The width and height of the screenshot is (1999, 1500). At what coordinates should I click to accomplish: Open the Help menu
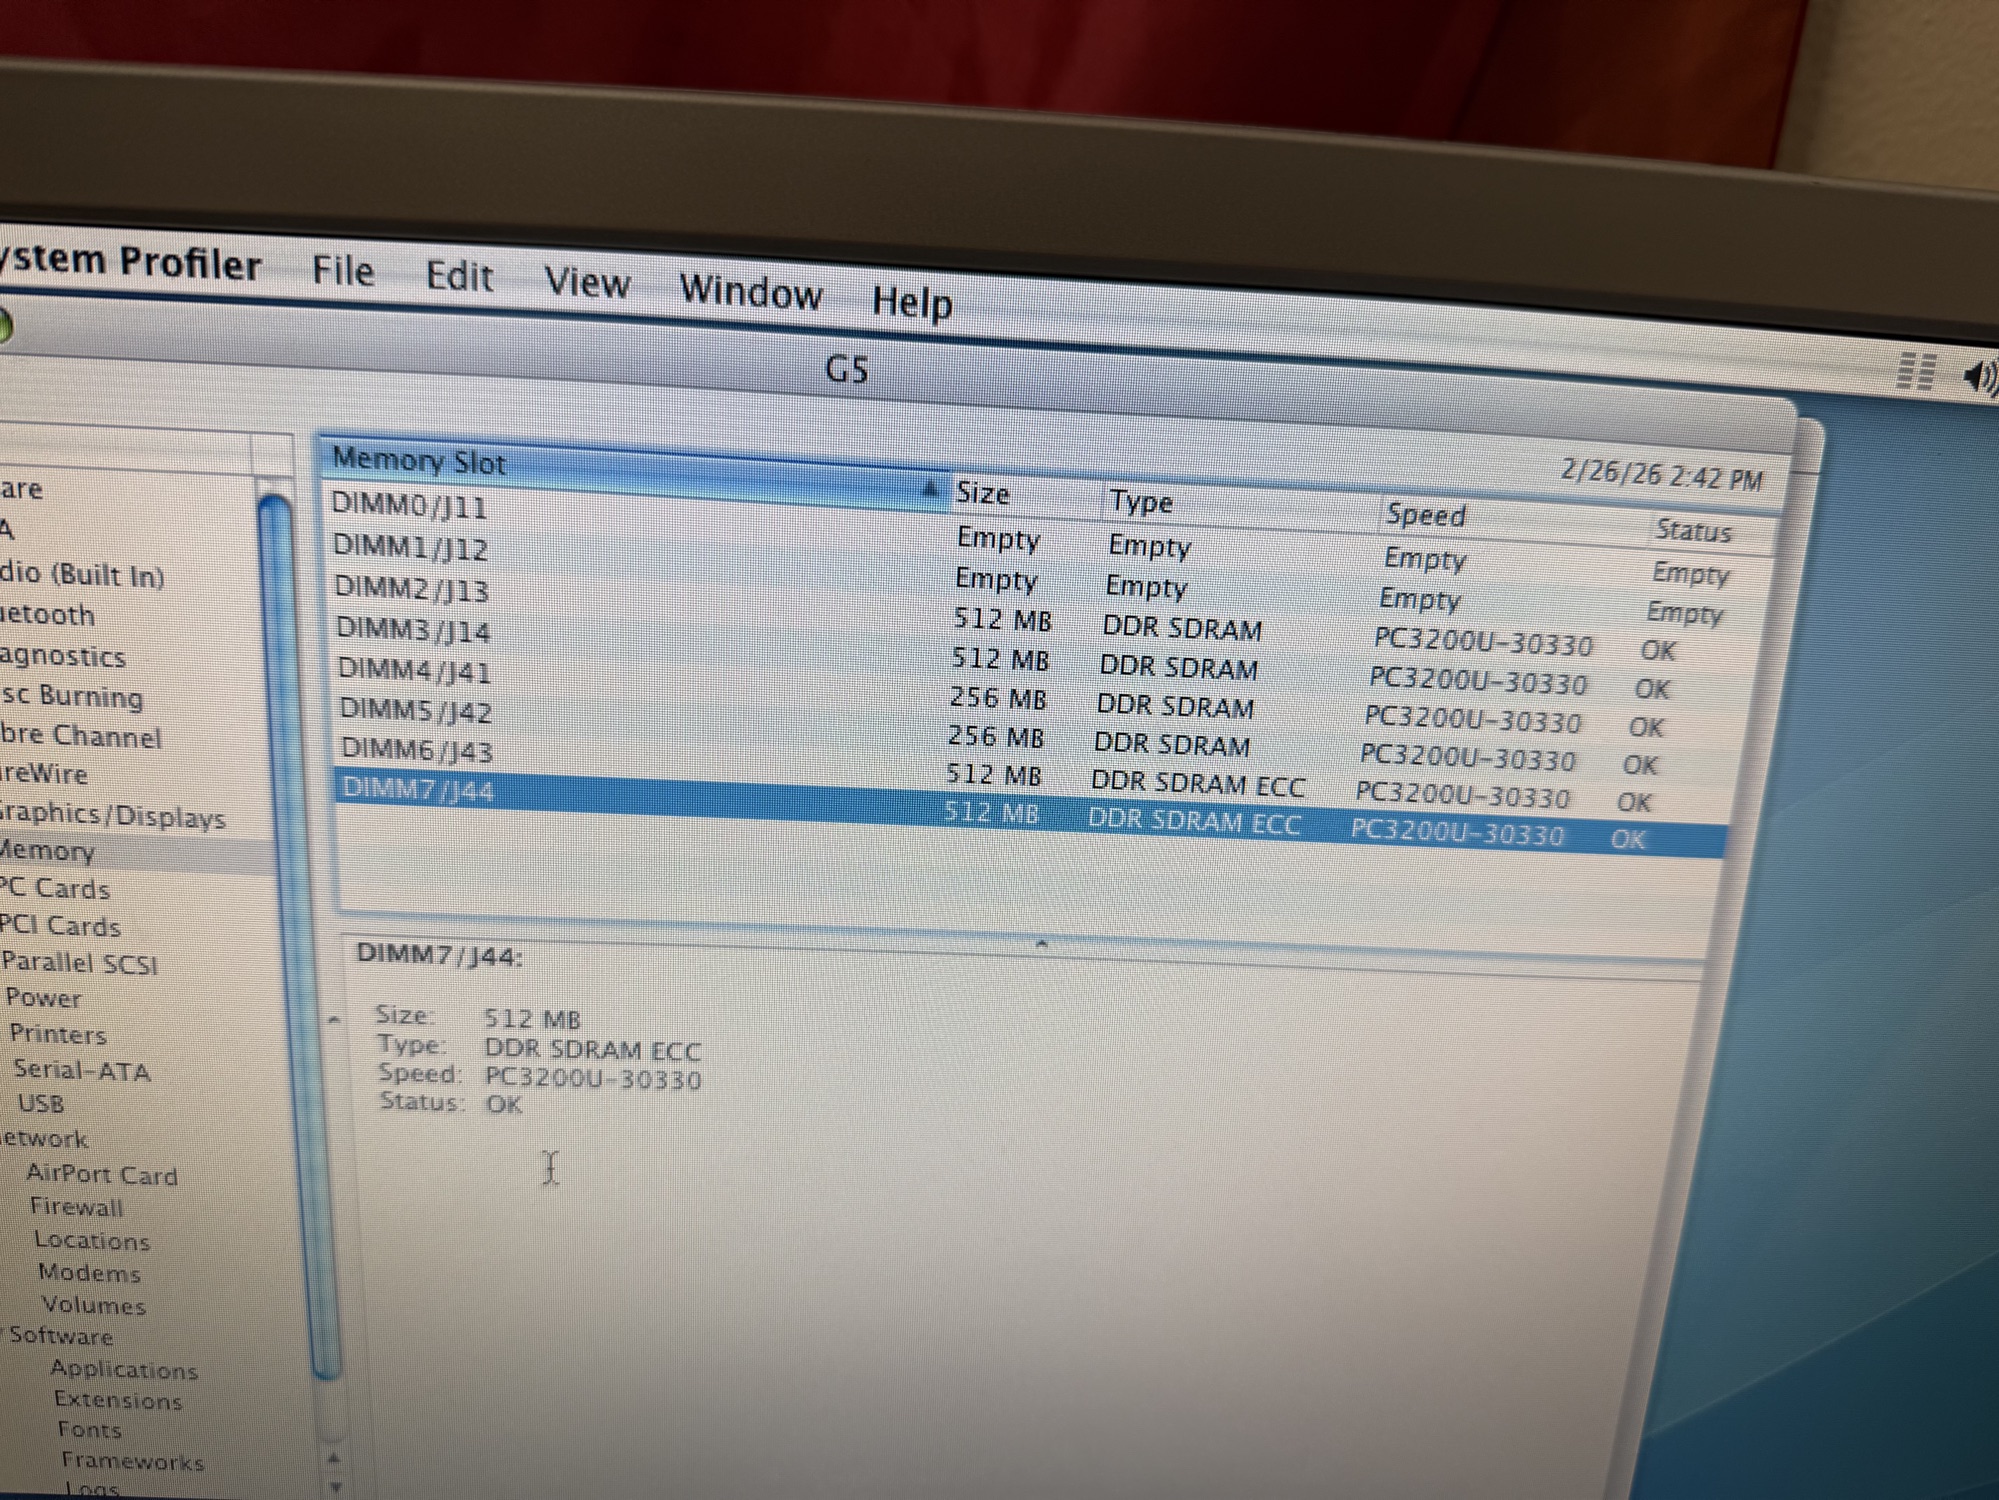(x=911, y=302)
